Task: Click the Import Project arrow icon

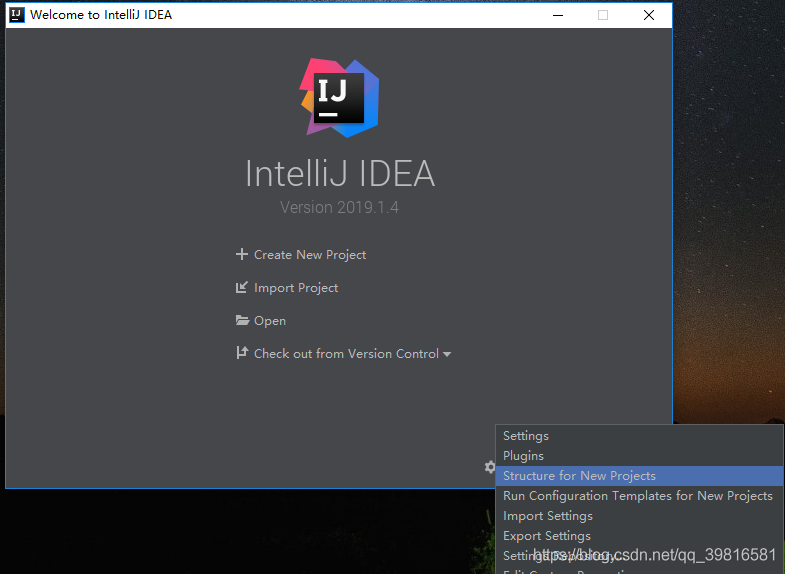Action: point(241,287)
